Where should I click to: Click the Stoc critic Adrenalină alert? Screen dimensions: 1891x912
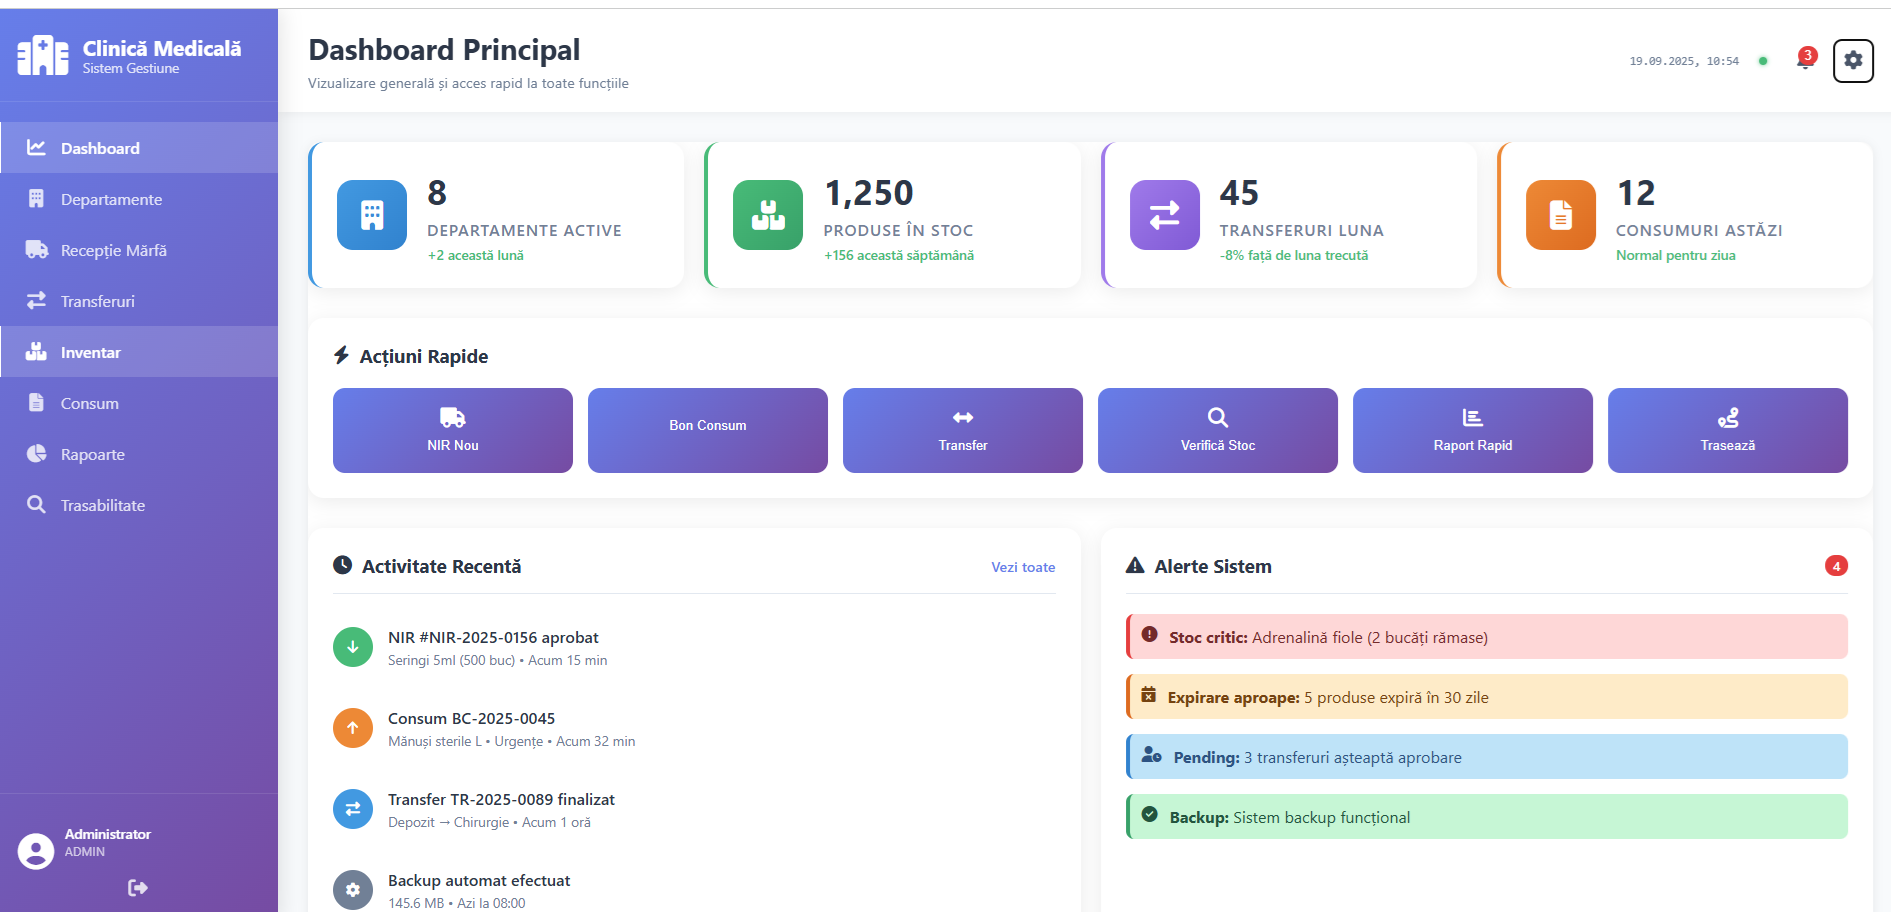pyautogui.click(x=1486, y=636)
